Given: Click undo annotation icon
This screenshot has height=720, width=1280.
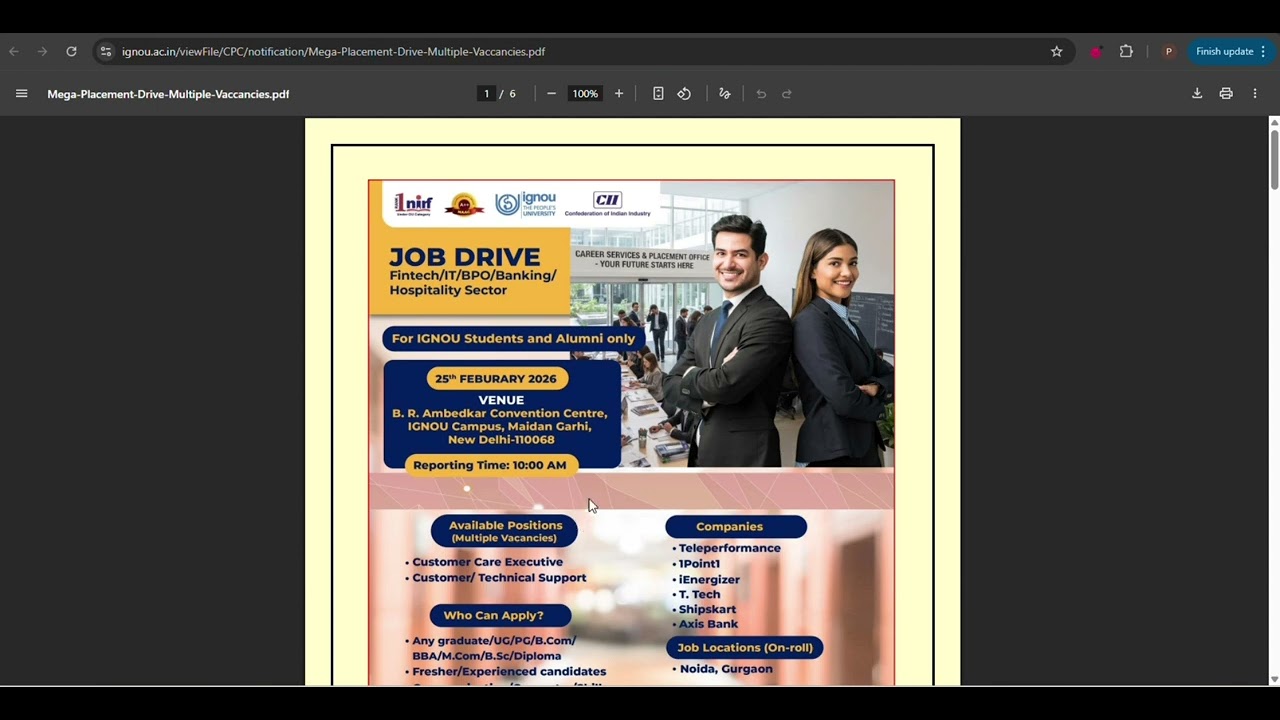Looking at the screenshot, I should [x=761, y=94].
